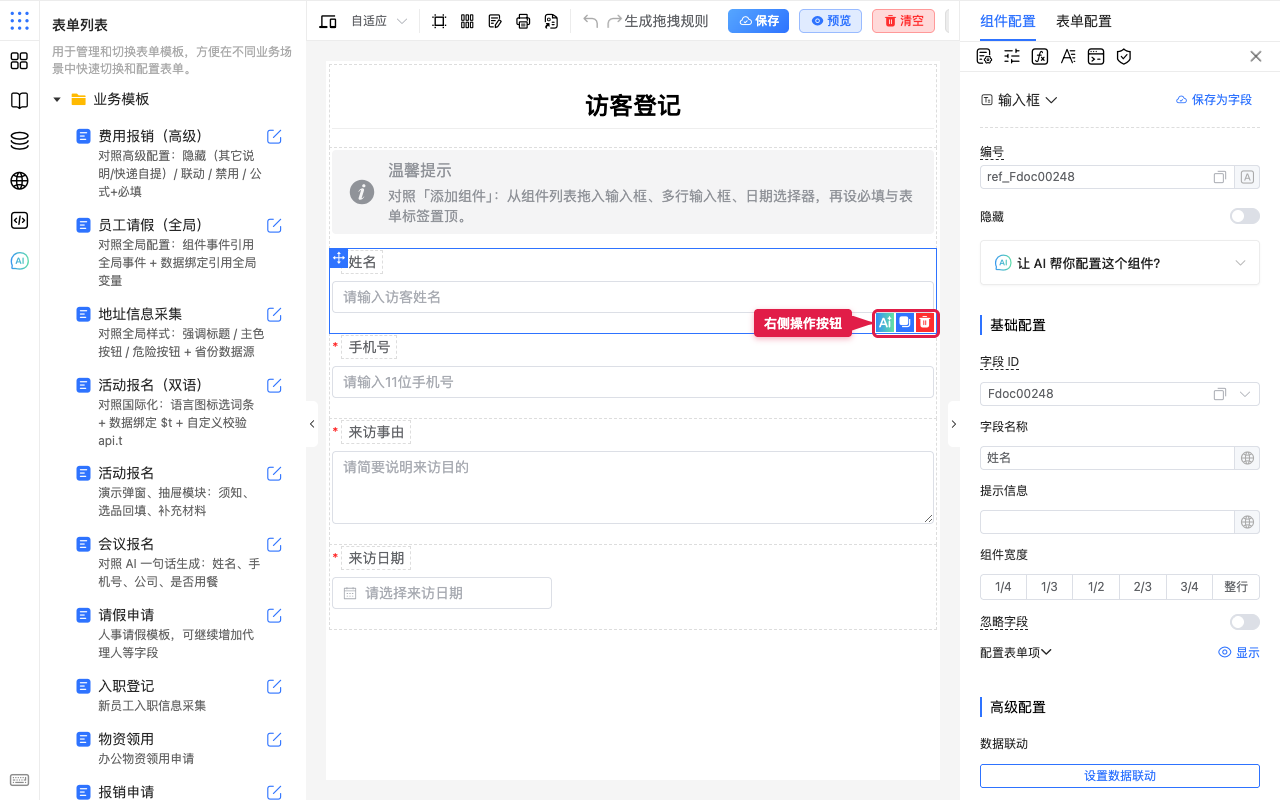Screen dimensions: 1280x800
Task: Set component width to 3/4
Action: point(1189,587)
